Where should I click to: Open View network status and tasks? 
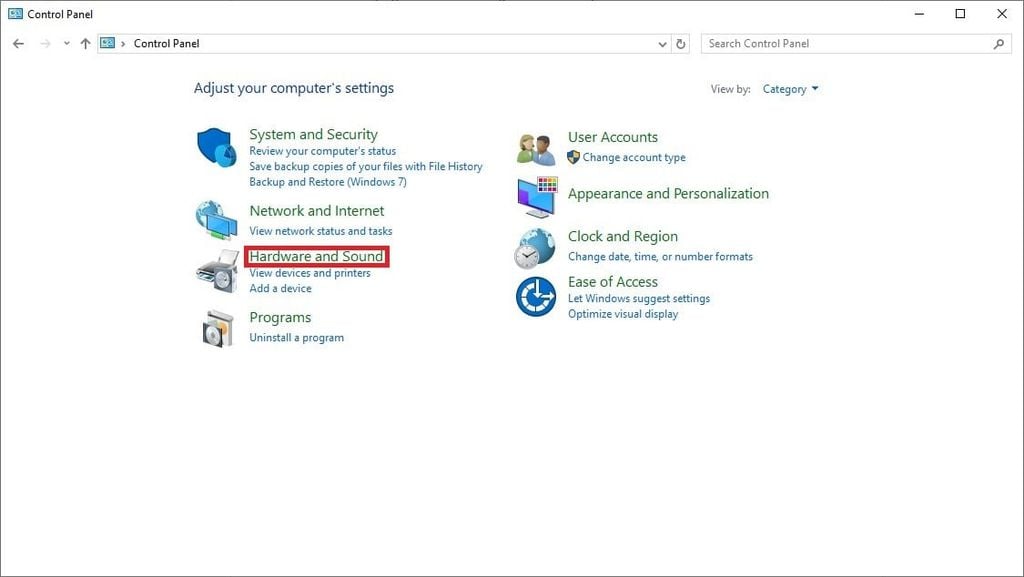(x=320, y=231)
